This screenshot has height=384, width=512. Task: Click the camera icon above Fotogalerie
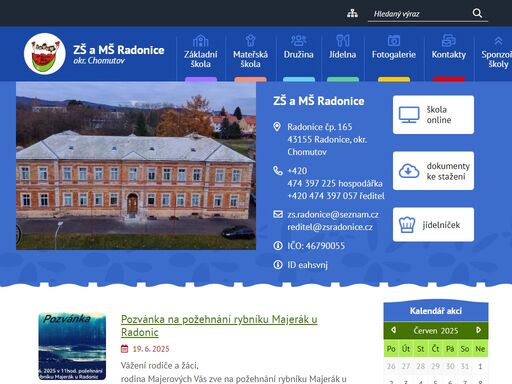tap(394, 41)
